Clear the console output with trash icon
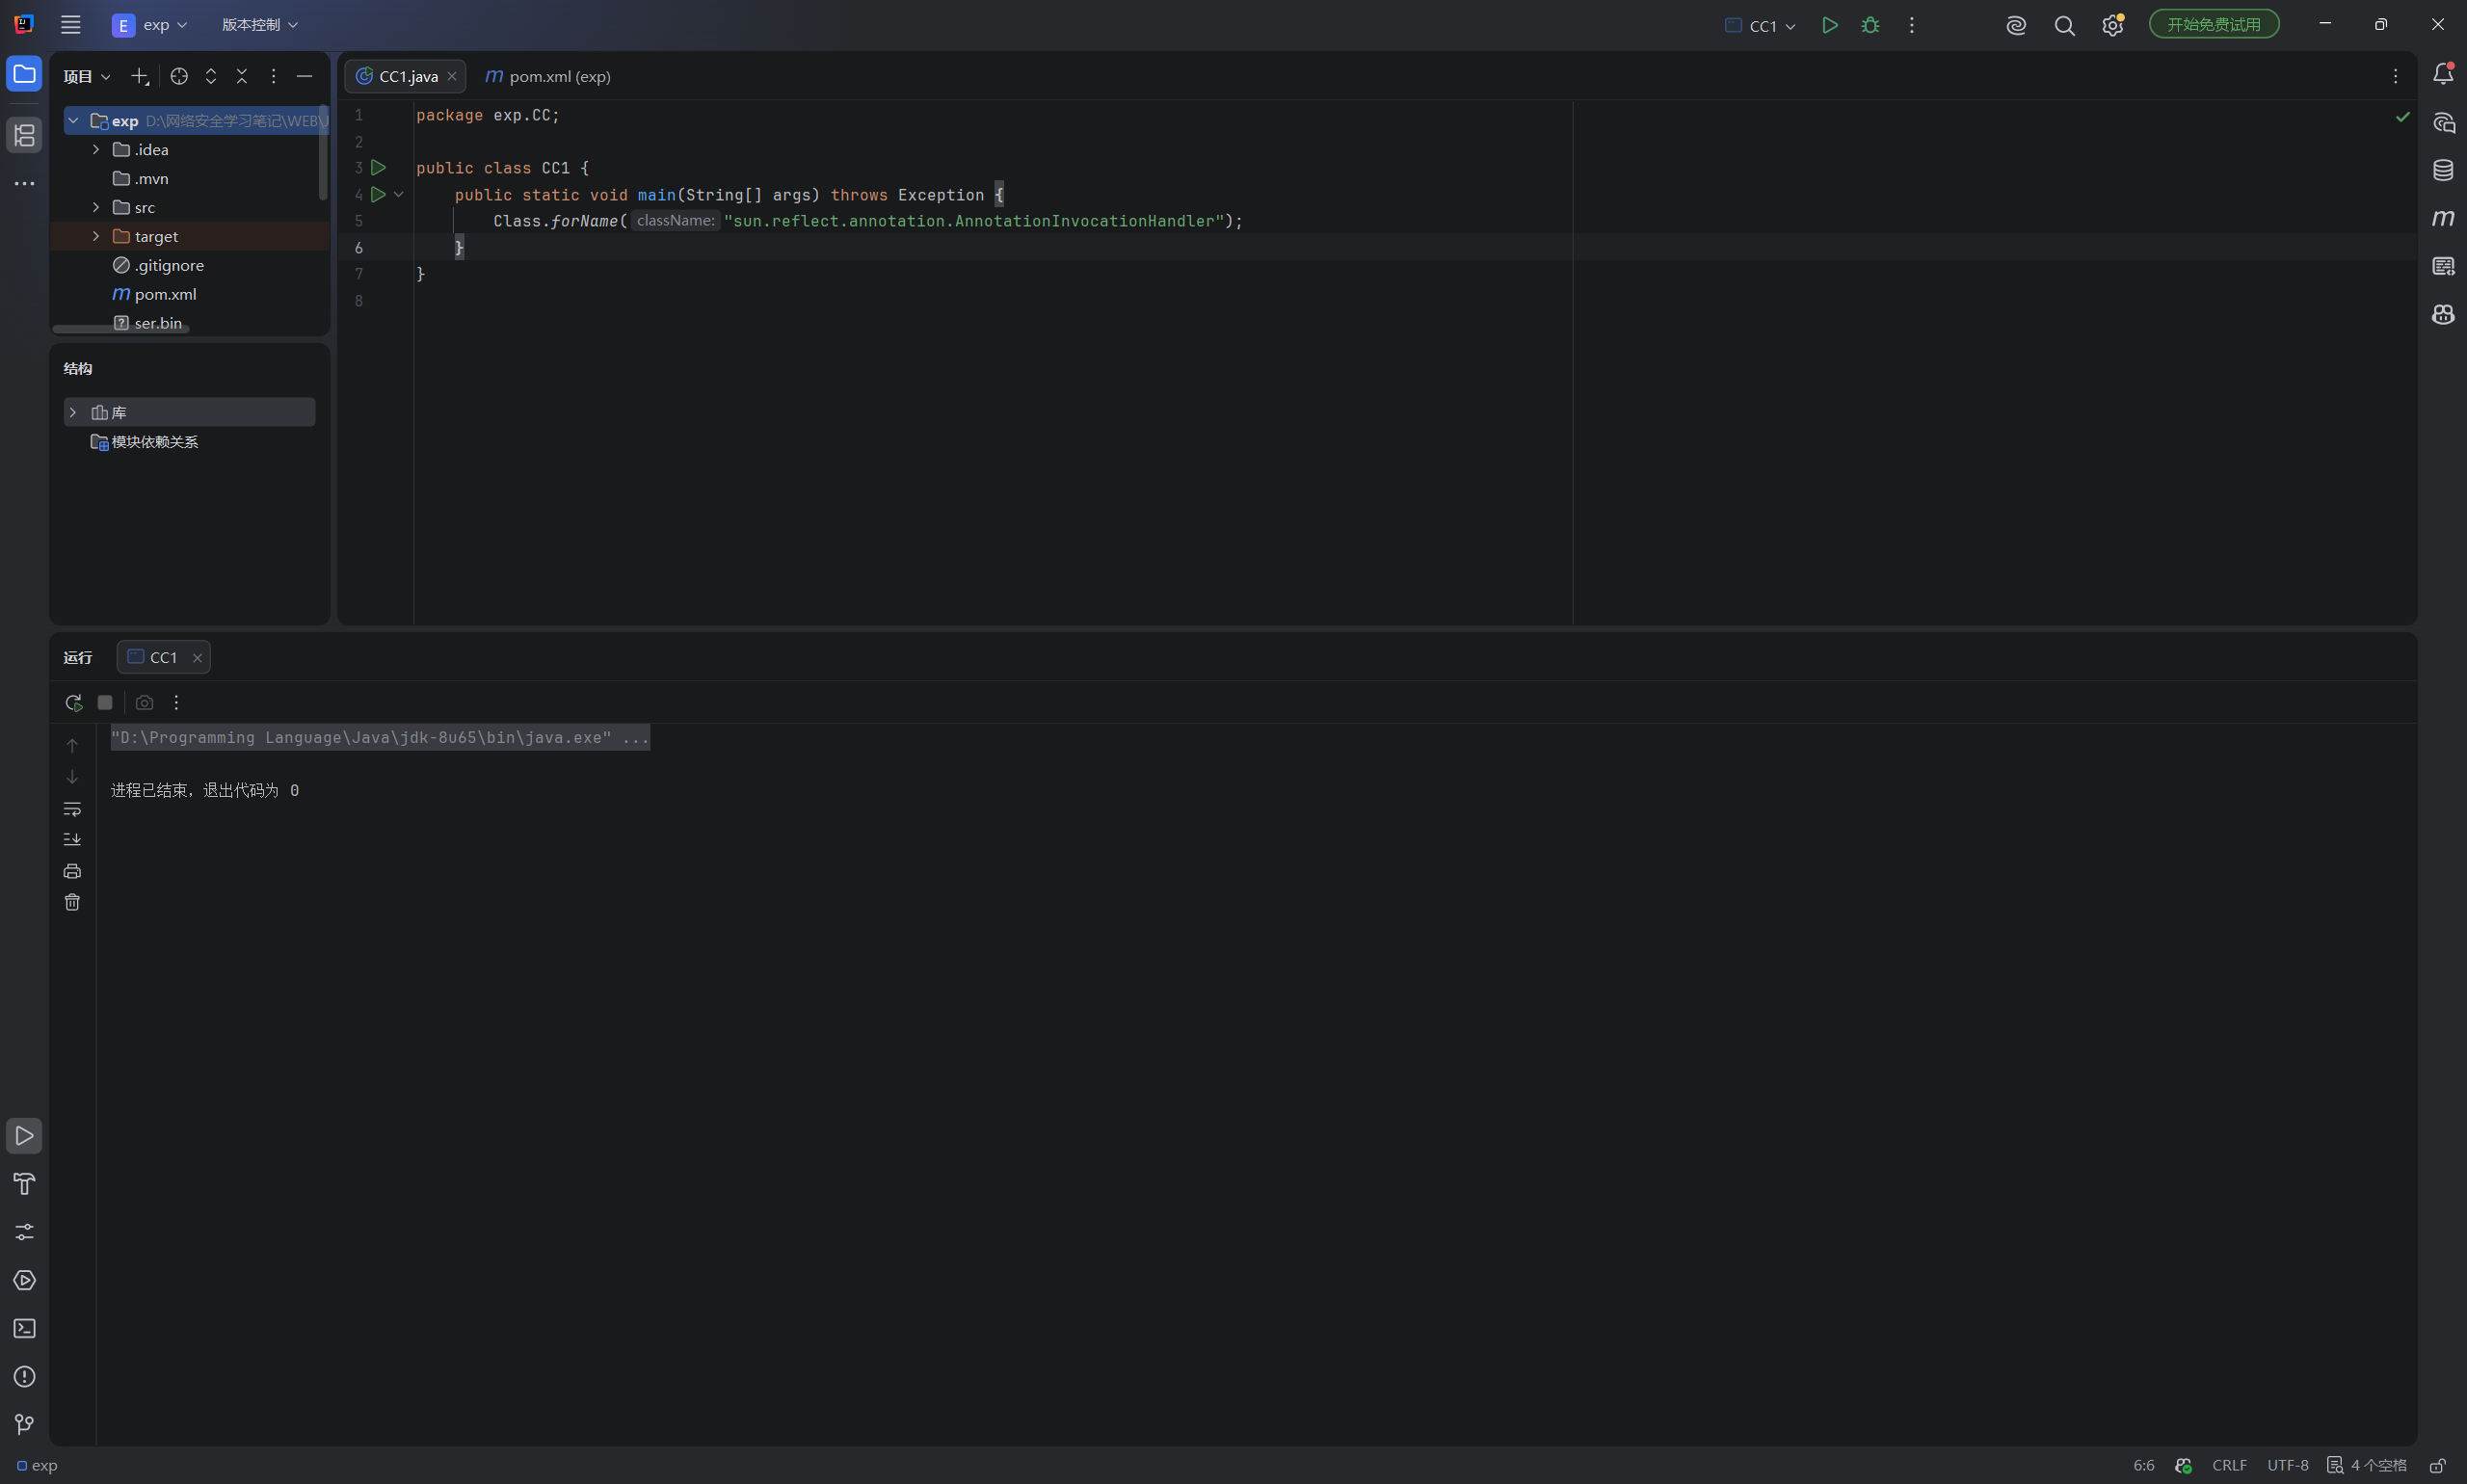Viewport: 2467px width, 1484px height. [x=72, y=902]
